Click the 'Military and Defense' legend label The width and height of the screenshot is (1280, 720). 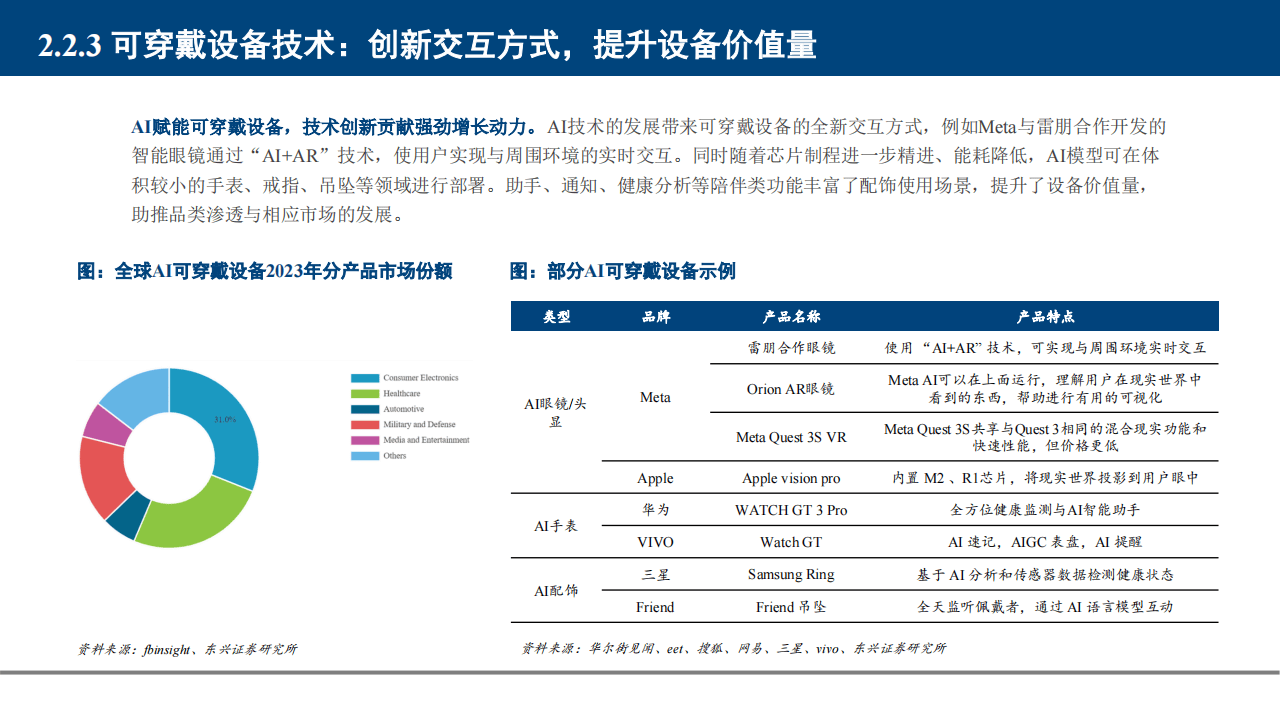[419, 425]
